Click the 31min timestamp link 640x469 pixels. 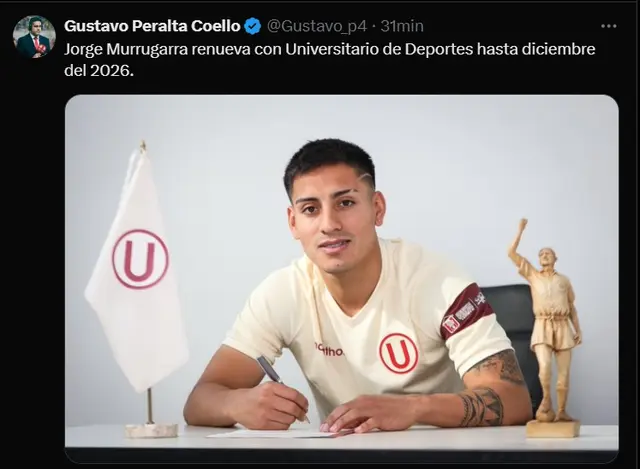(x=402, y=27)
